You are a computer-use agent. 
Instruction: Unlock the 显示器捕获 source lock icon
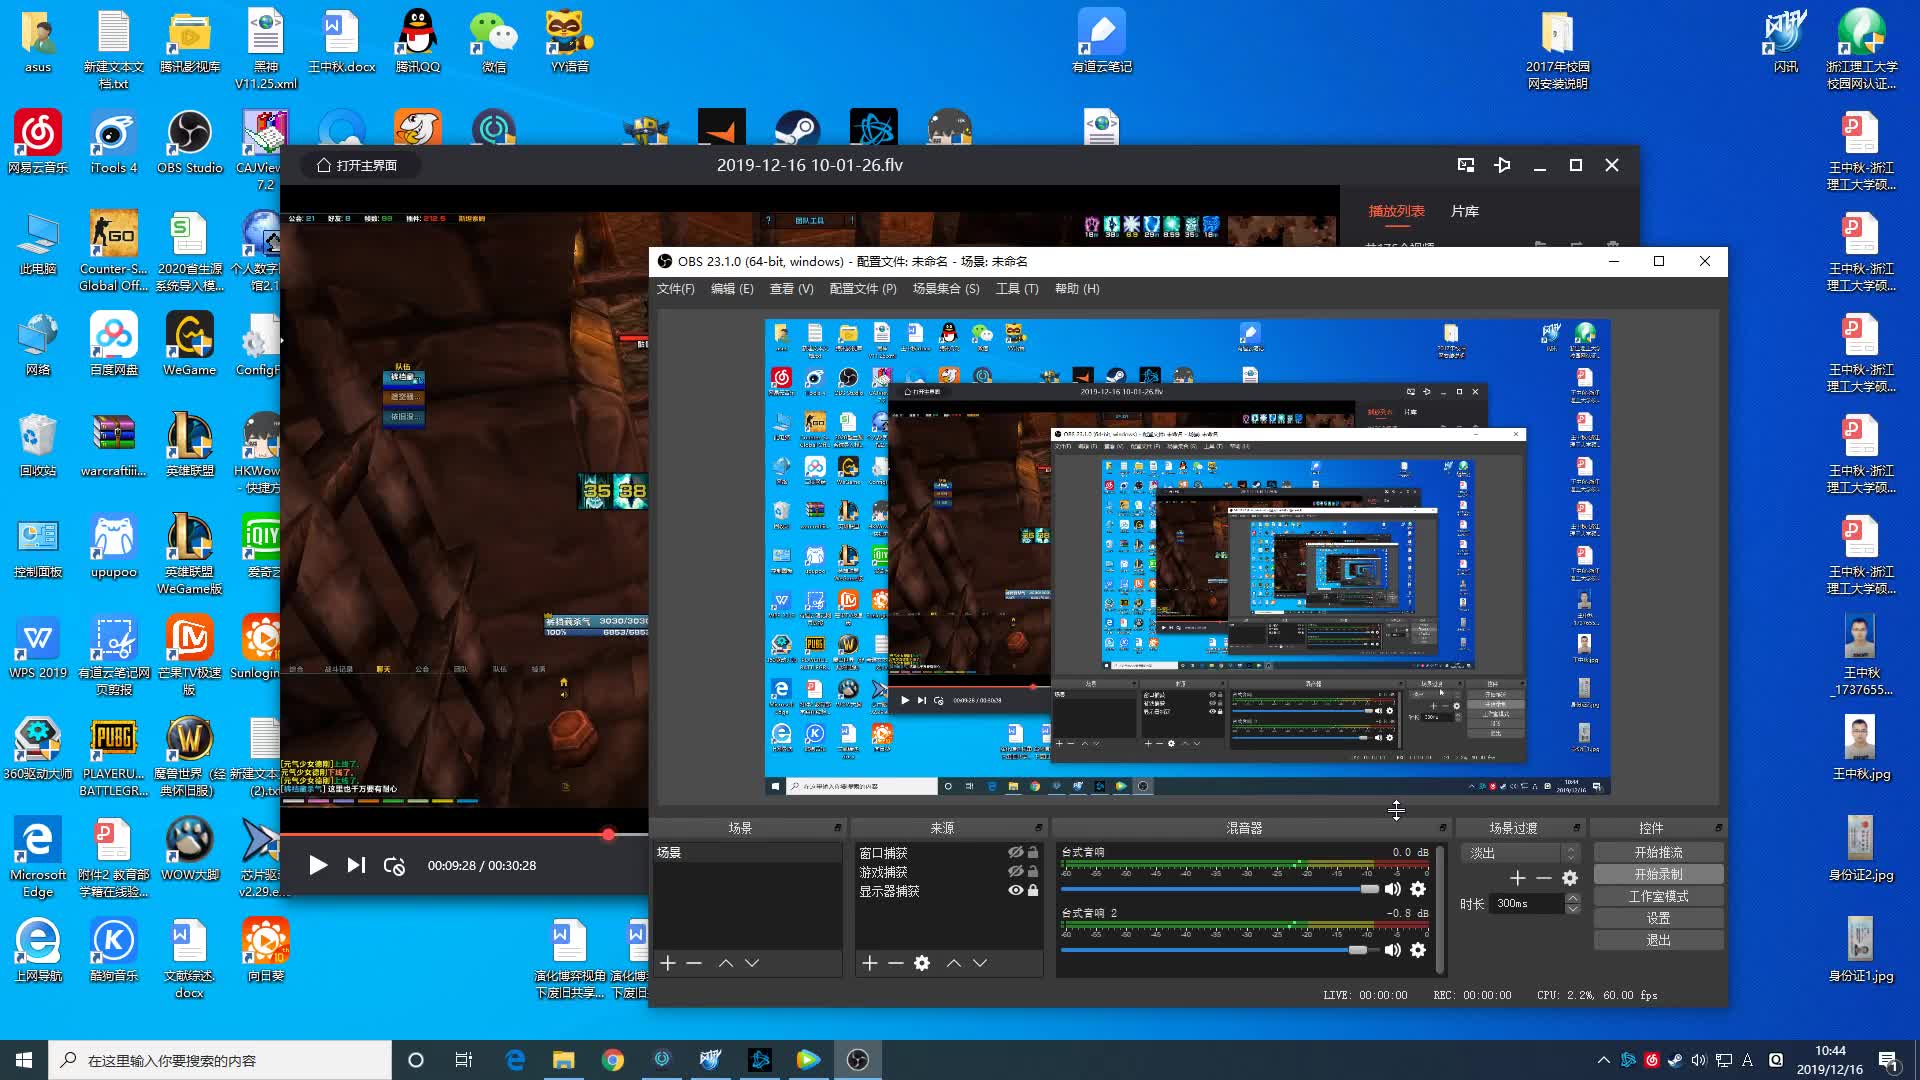pos(1033,891)
